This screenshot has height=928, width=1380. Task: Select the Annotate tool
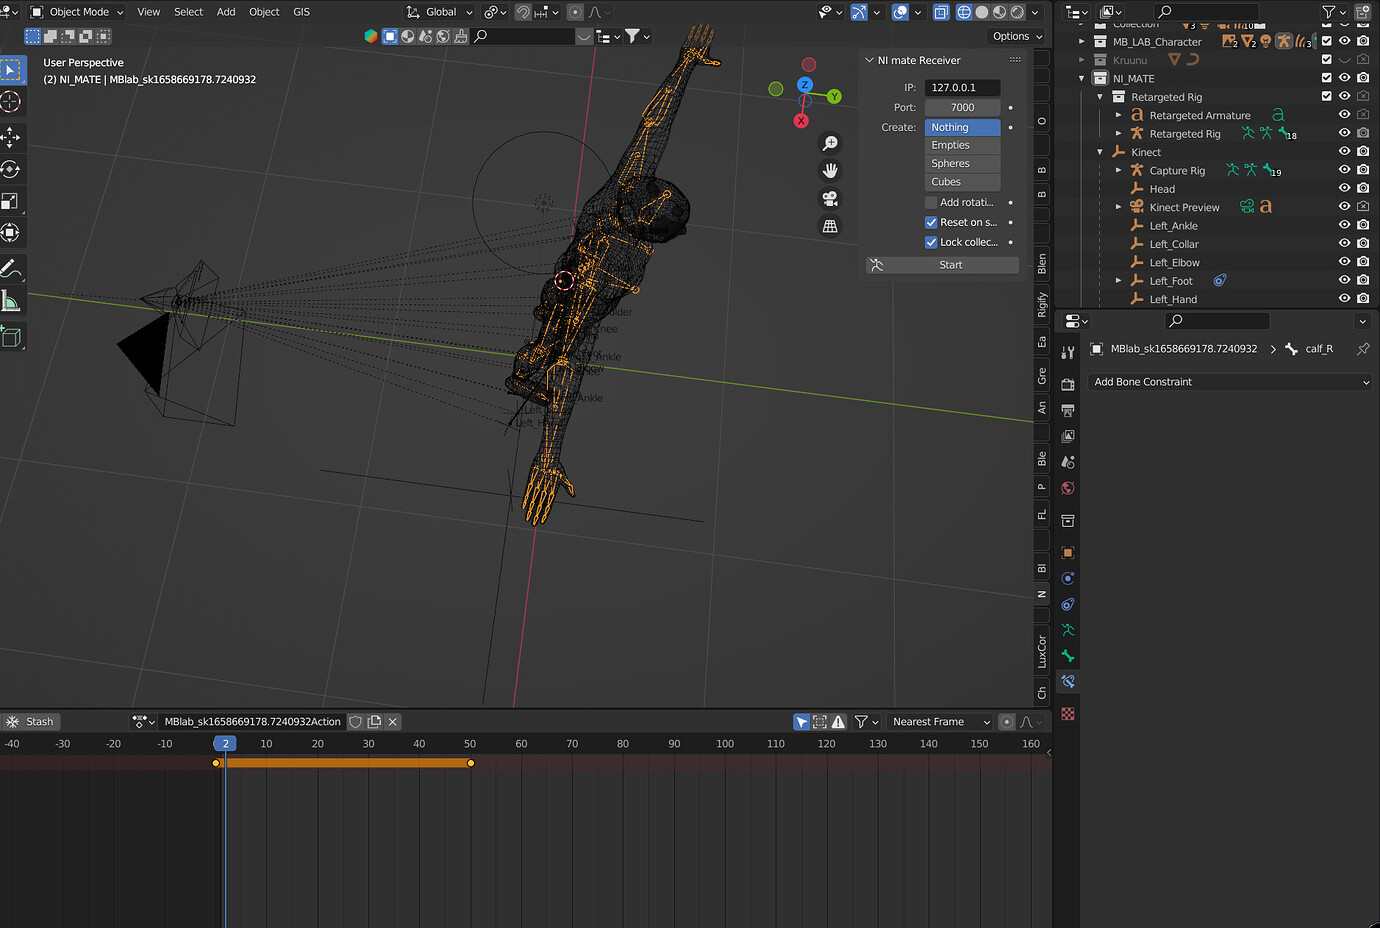pyautogui.click(x=11, y=268)
